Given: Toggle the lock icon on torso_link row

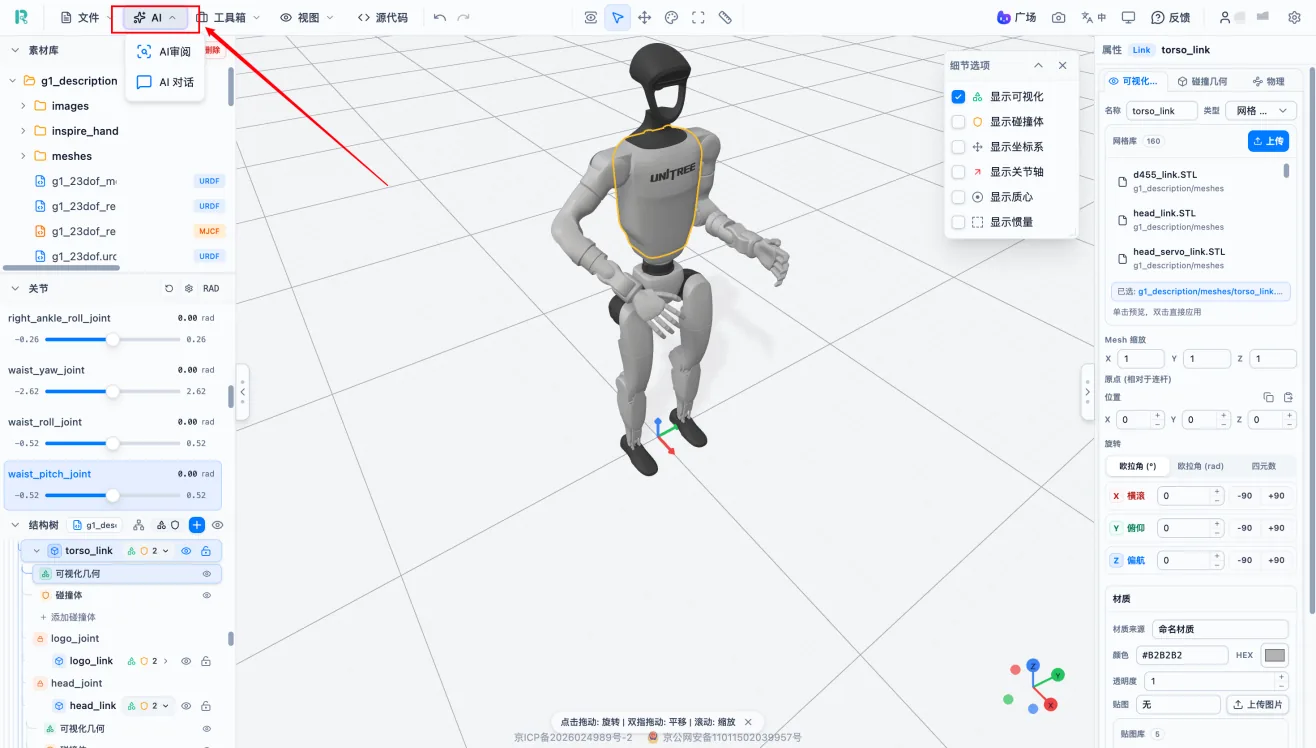Looking at the screenshot, I should tap(206, 551).
